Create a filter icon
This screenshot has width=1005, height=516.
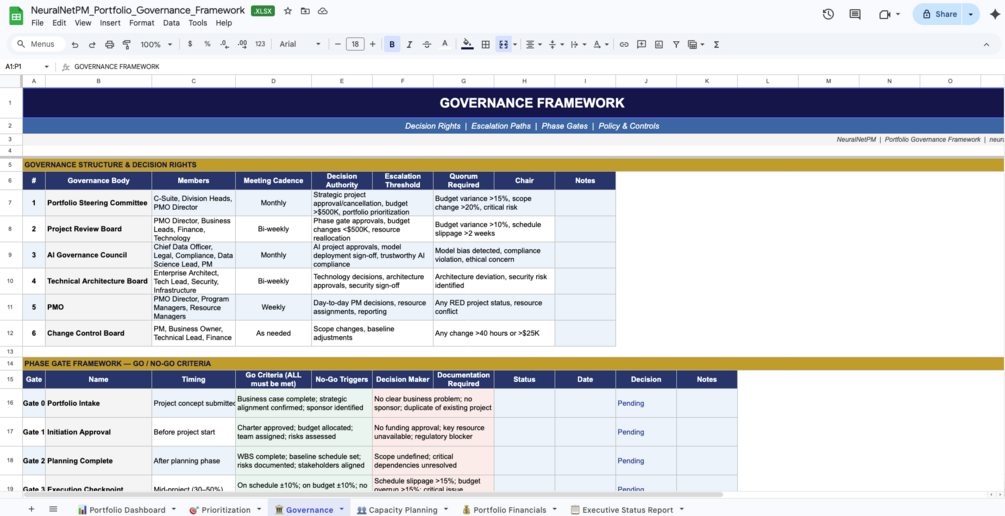pyautogui.click(x=676, y=45)
